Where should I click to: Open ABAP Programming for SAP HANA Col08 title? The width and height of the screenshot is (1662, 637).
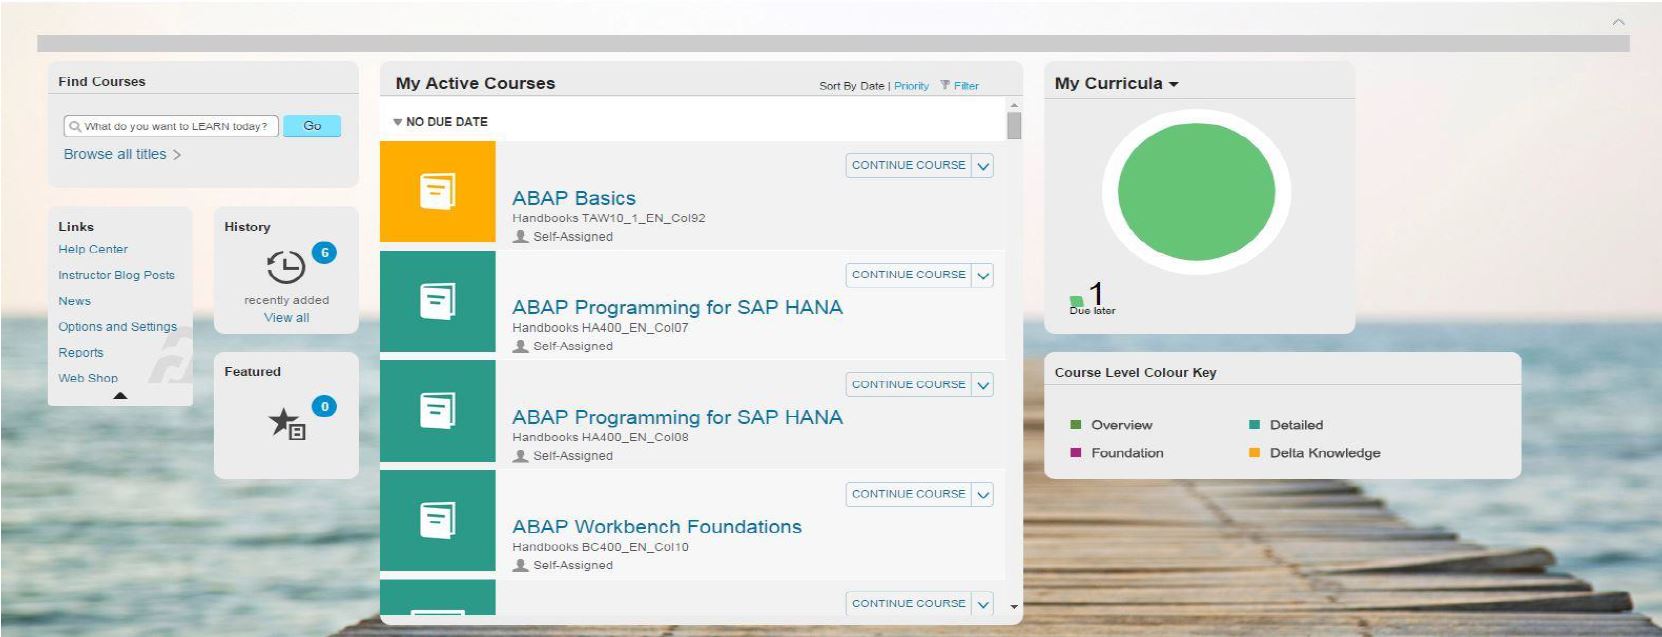677,417
